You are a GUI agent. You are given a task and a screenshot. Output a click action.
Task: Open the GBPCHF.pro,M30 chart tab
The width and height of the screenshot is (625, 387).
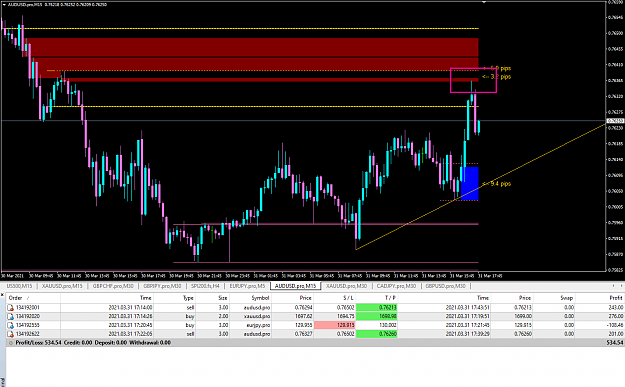click(x=113, y=286)
